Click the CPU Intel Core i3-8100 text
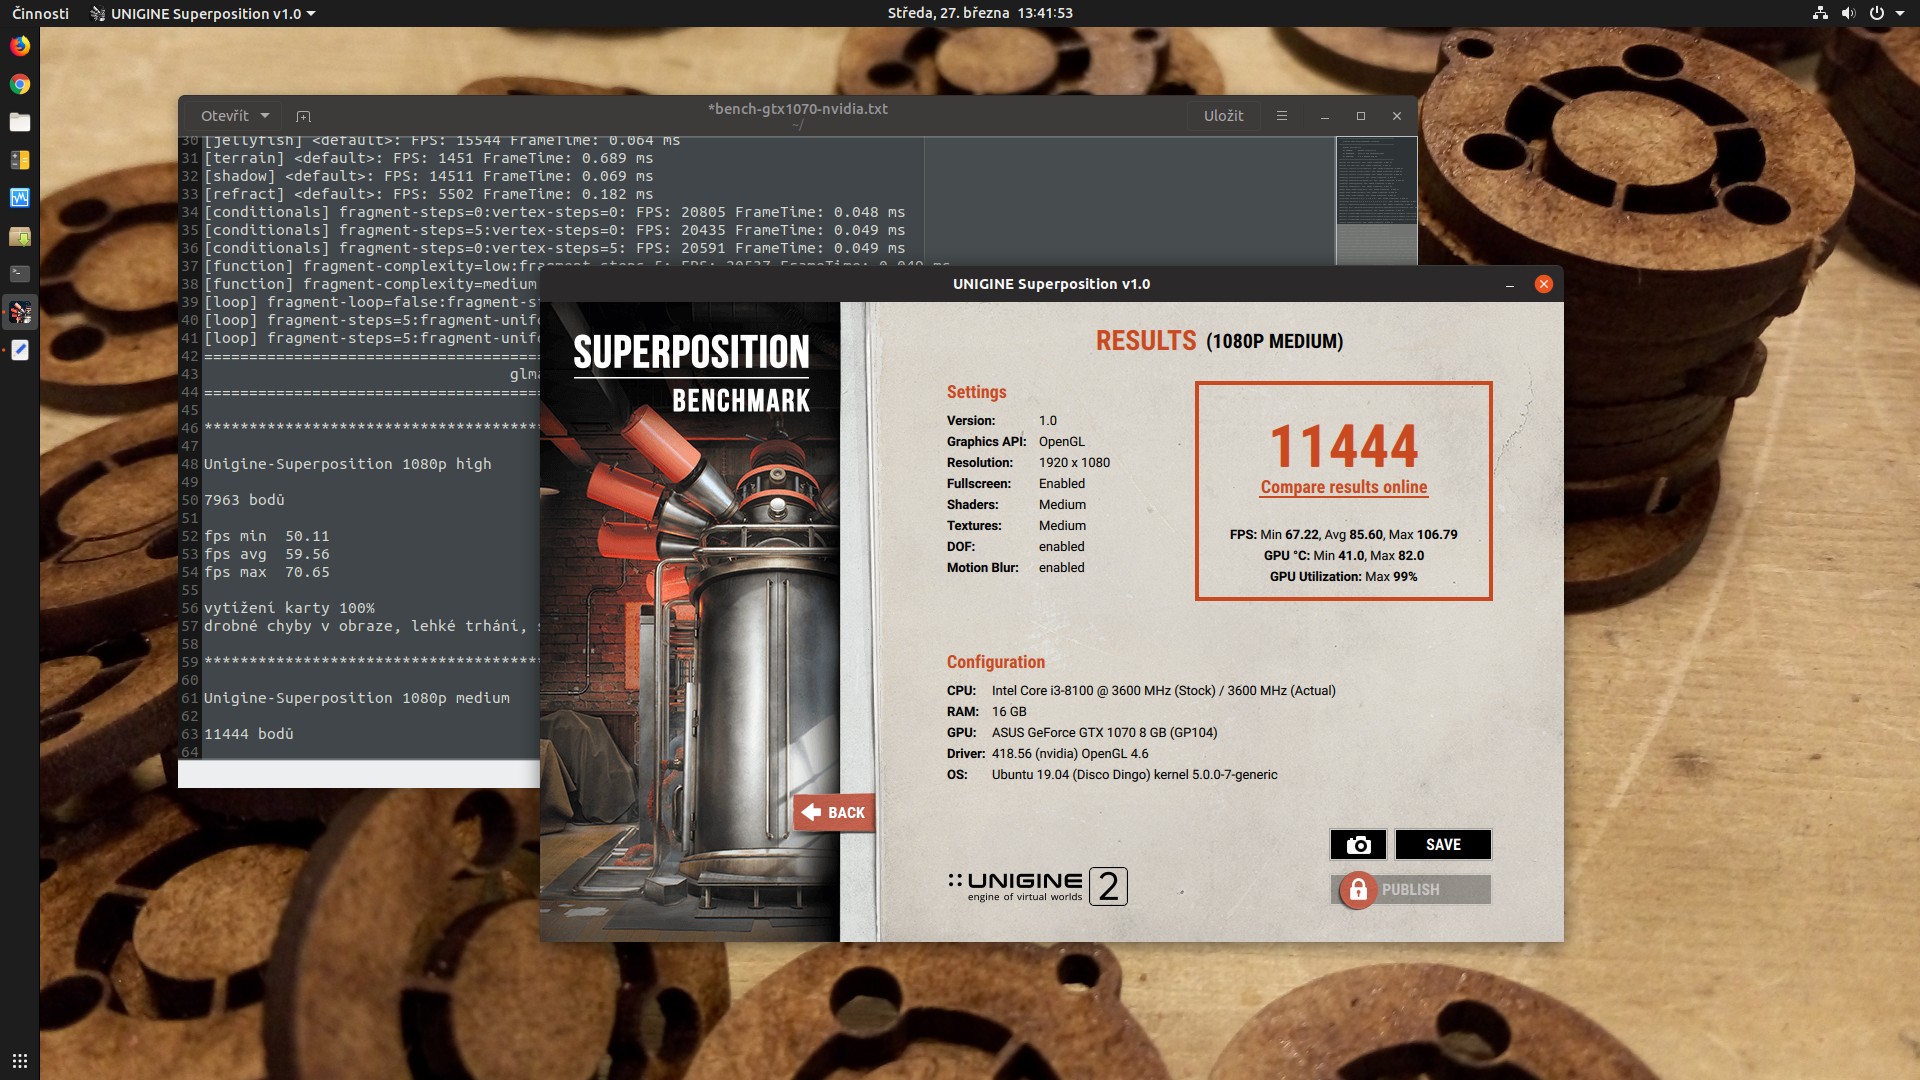 point(1164,691)
